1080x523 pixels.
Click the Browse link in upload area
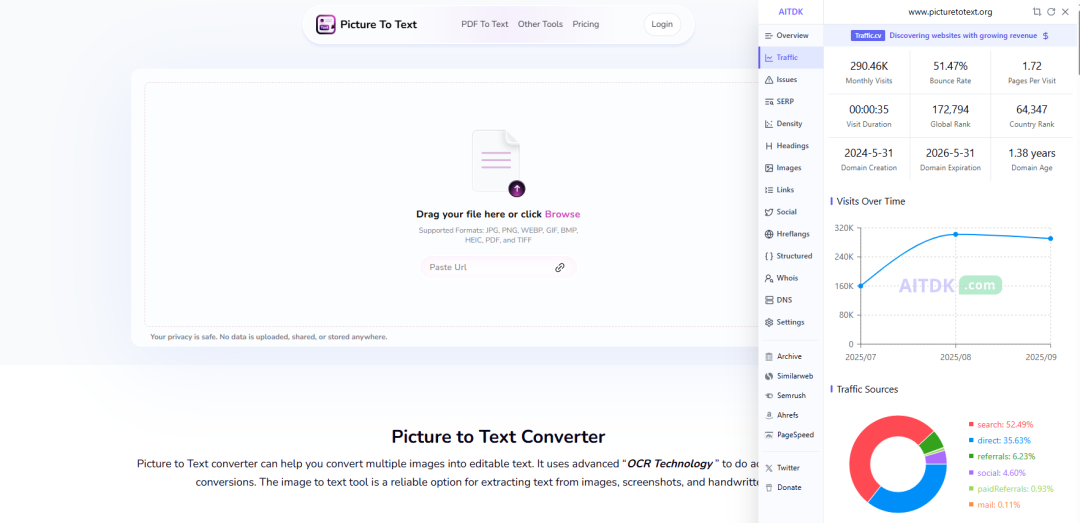pos(563,214)
